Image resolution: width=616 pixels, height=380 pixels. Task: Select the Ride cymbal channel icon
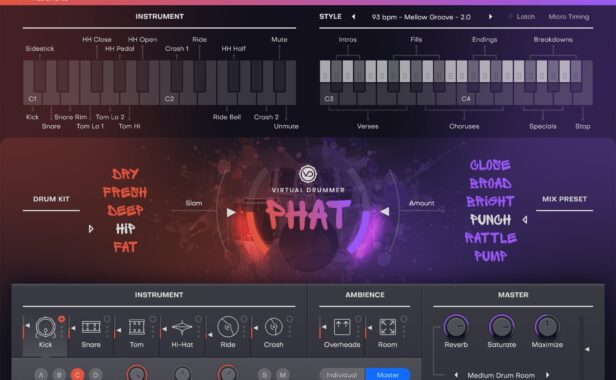228,327
